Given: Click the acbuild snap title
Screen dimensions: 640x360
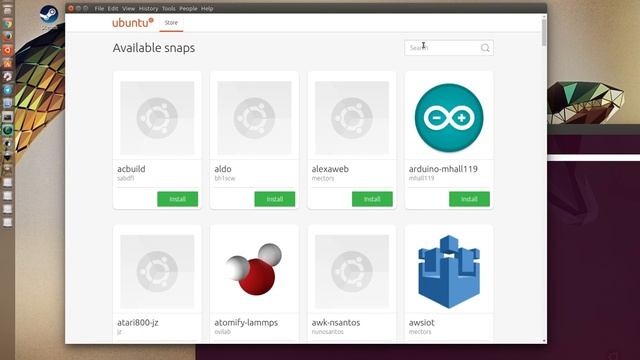Looking at the screenshot, I should point(131,169).
